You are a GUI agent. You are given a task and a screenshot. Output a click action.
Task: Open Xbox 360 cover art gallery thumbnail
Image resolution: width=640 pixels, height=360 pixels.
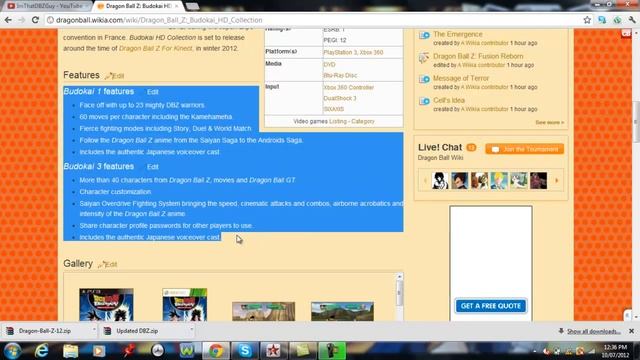click(x=184, y=304)
